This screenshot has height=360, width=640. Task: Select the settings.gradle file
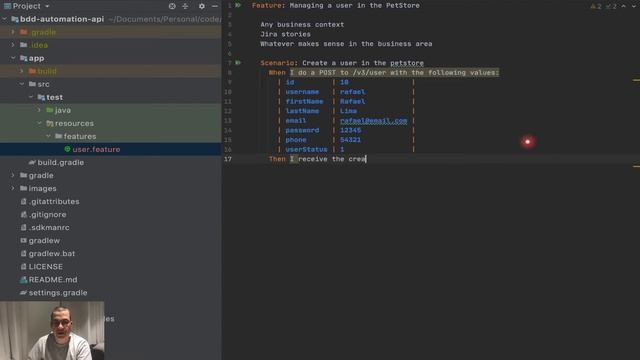(58, 293)
